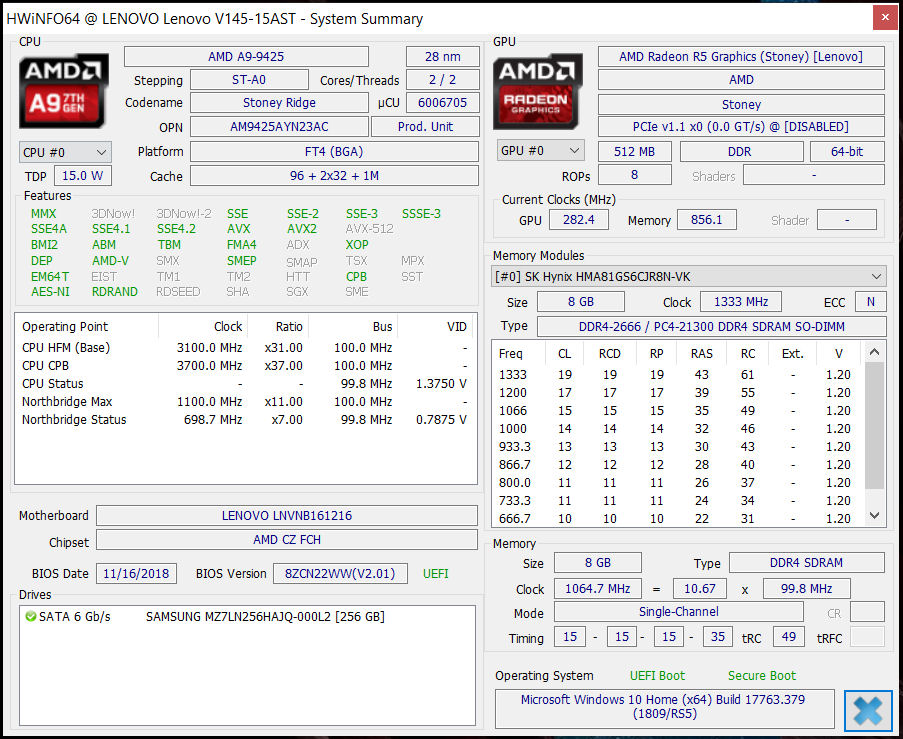
Task: Close the System Summary window
Action: 885,18
